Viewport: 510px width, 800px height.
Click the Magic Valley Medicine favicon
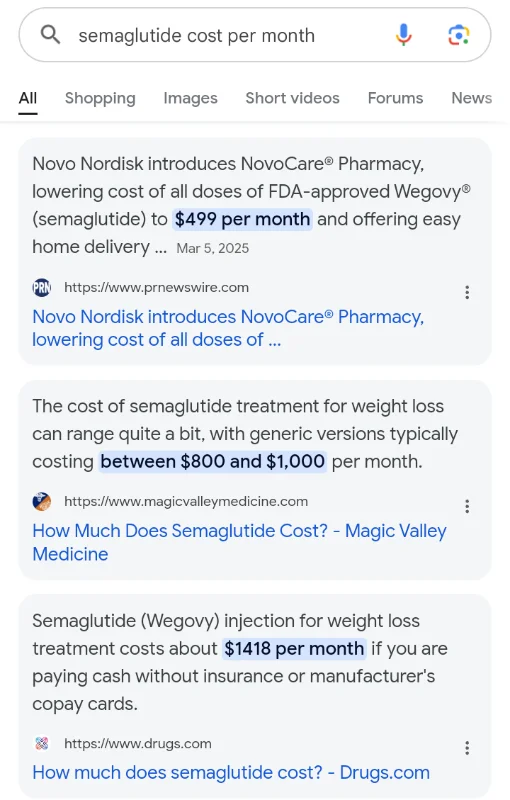42,502
